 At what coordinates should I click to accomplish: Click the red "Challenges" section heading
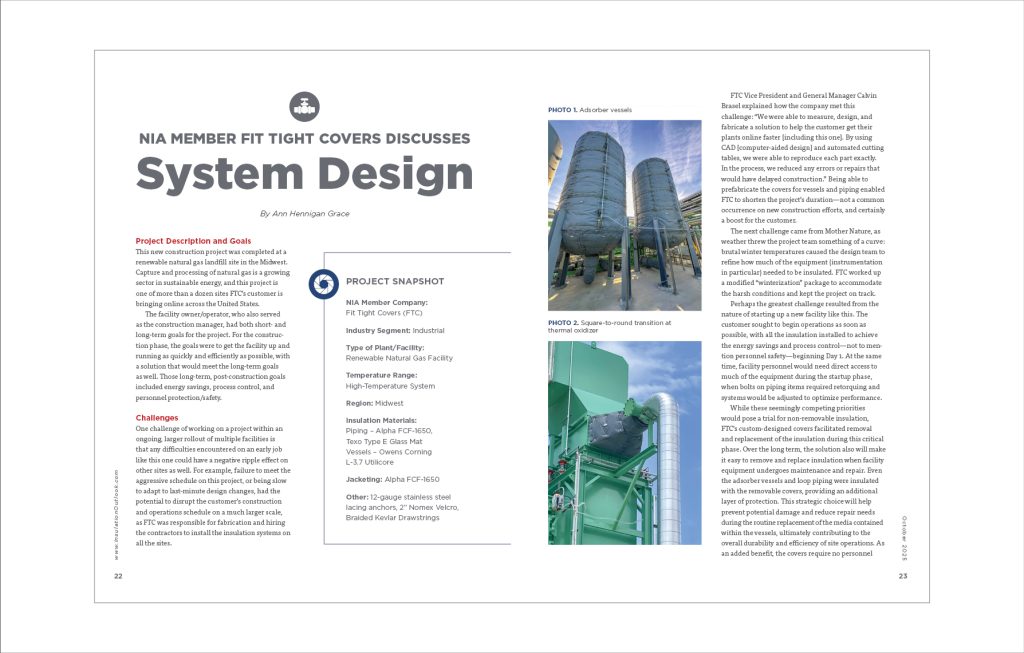(157, 417)
